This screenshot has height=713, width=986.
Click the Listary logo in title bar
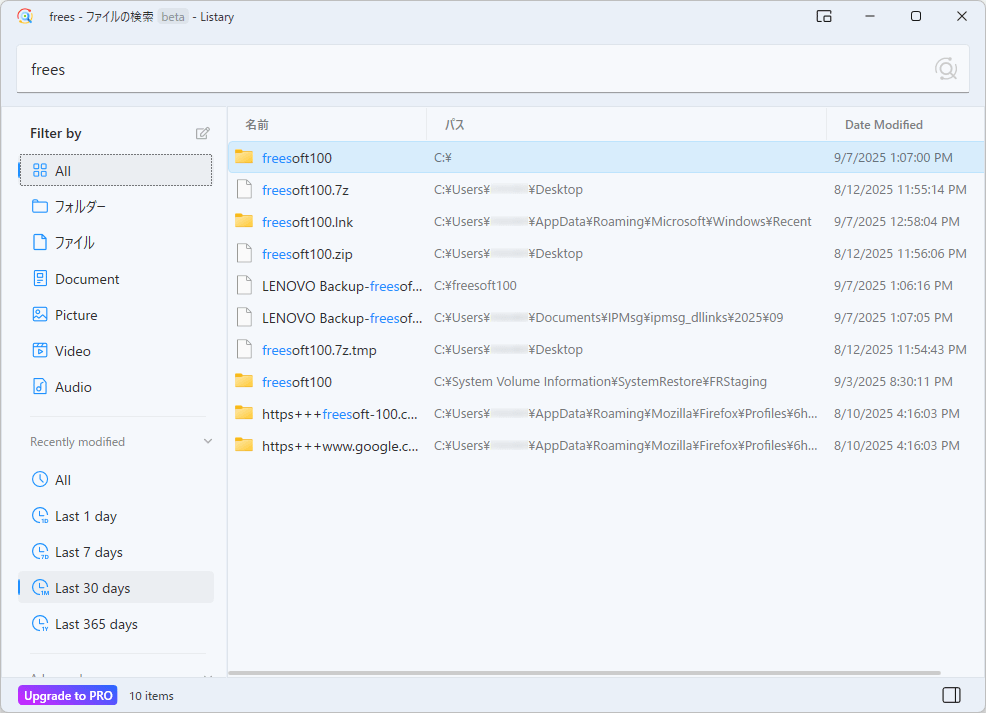(25, 16)
